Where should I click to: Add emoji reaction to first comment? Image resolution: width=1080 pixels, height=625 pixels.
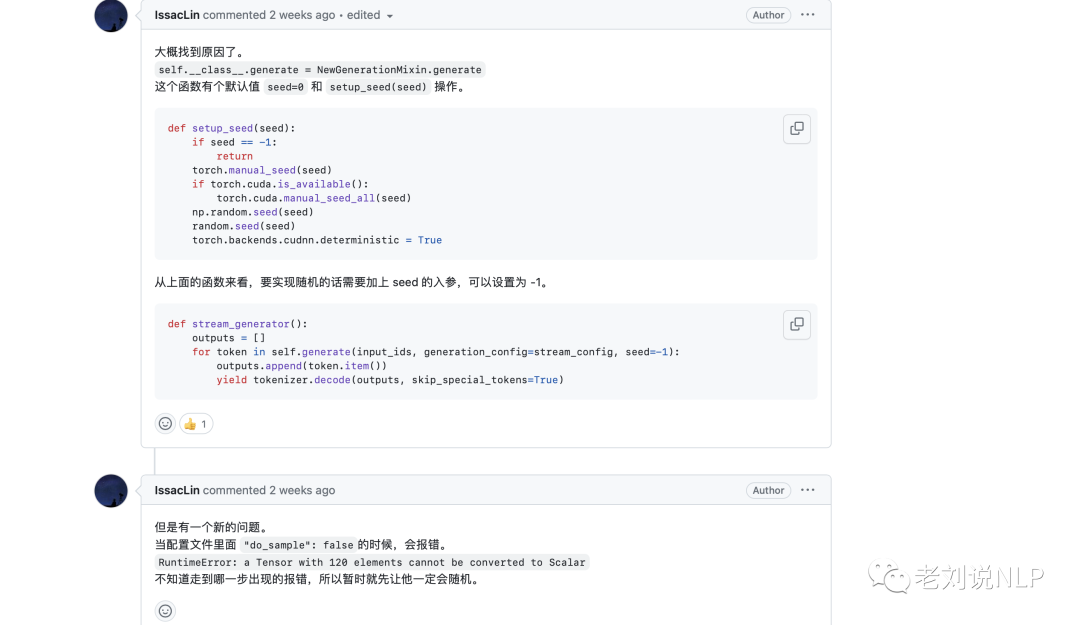click(165, 424)
